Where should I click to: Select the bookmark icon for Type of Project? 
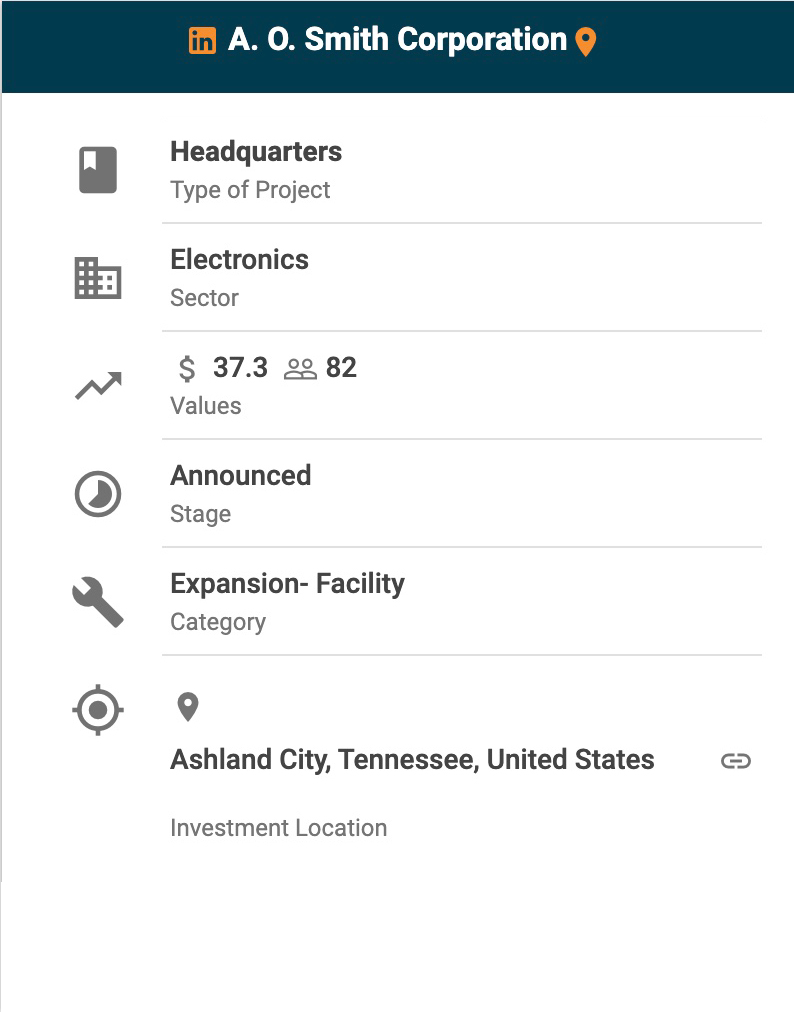(x=98, y=170)
